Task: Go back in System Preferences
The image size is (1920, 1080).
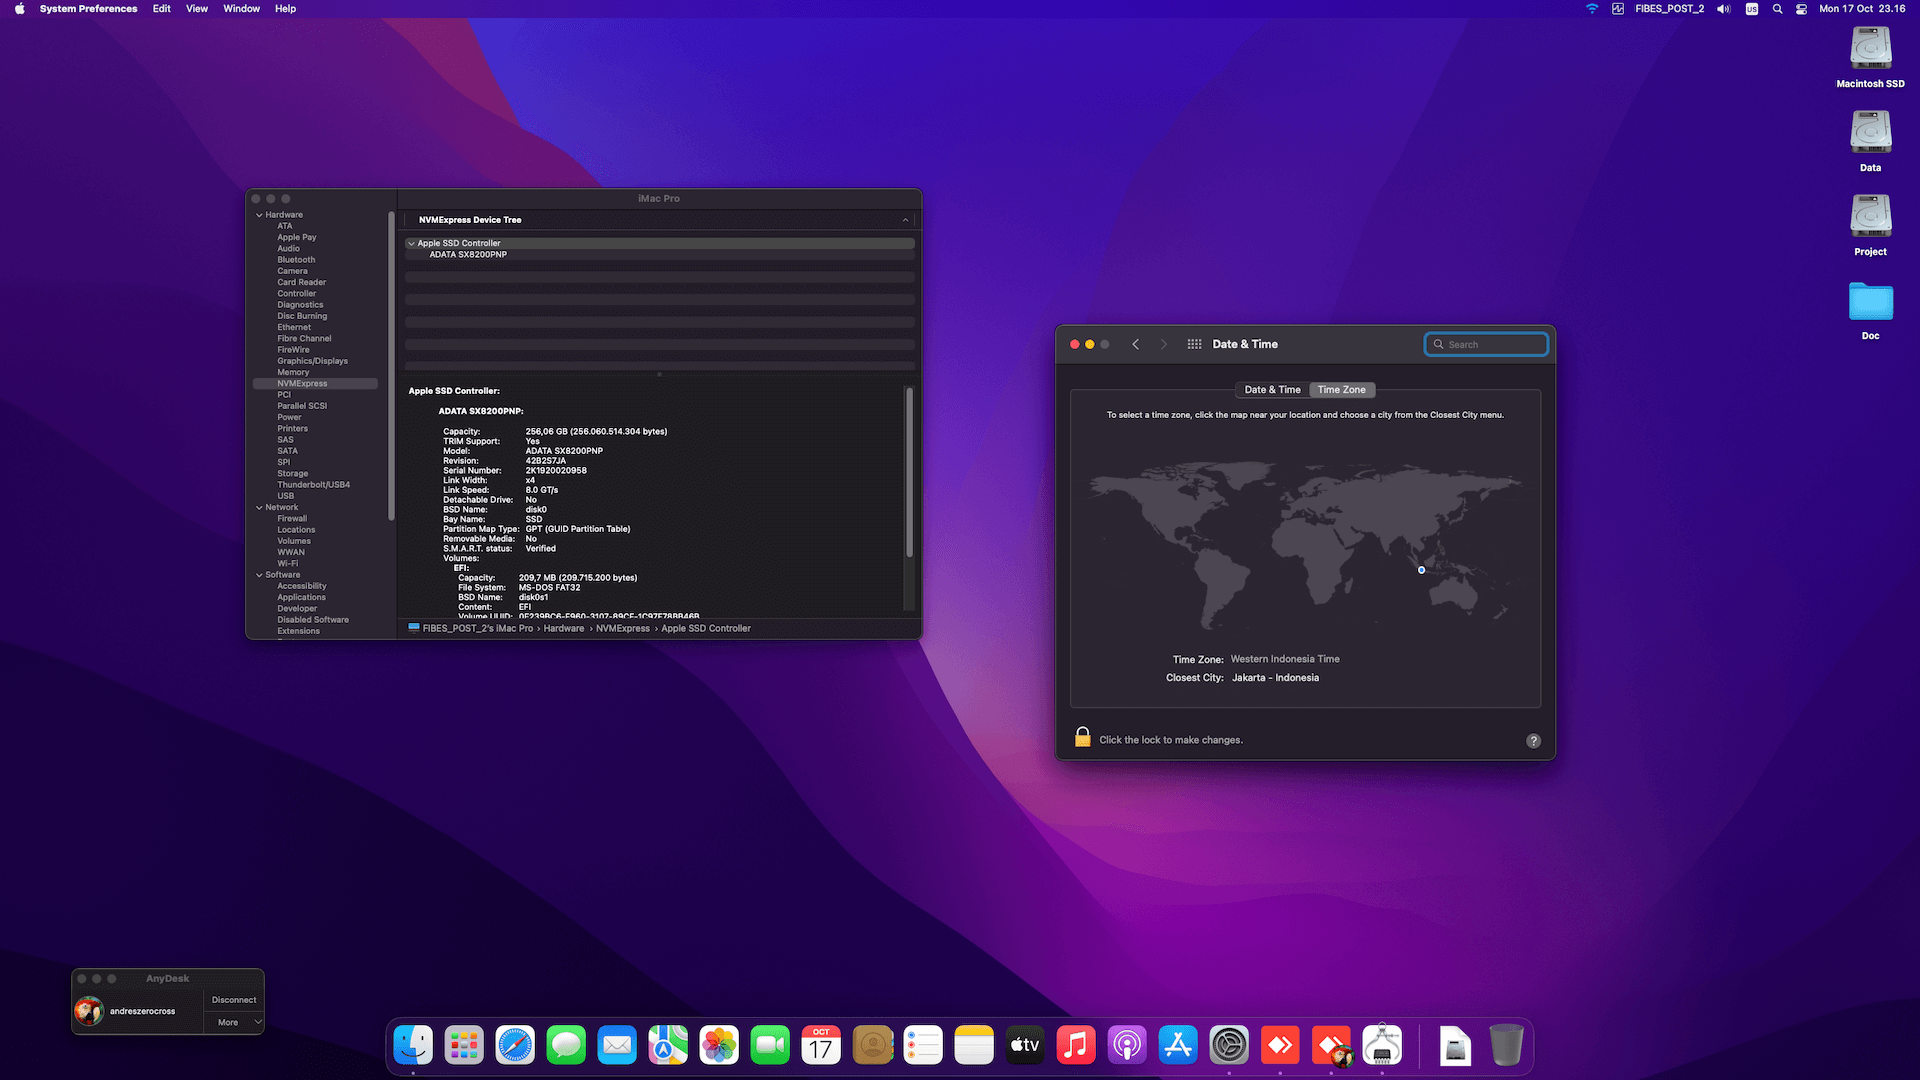Action: tap(1135, 344)
